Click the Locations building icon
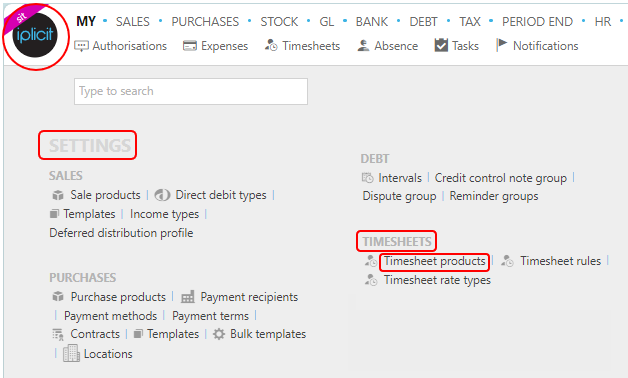This screenshot has height=378, width=628. pyautogui.click(x=71, y=353)
